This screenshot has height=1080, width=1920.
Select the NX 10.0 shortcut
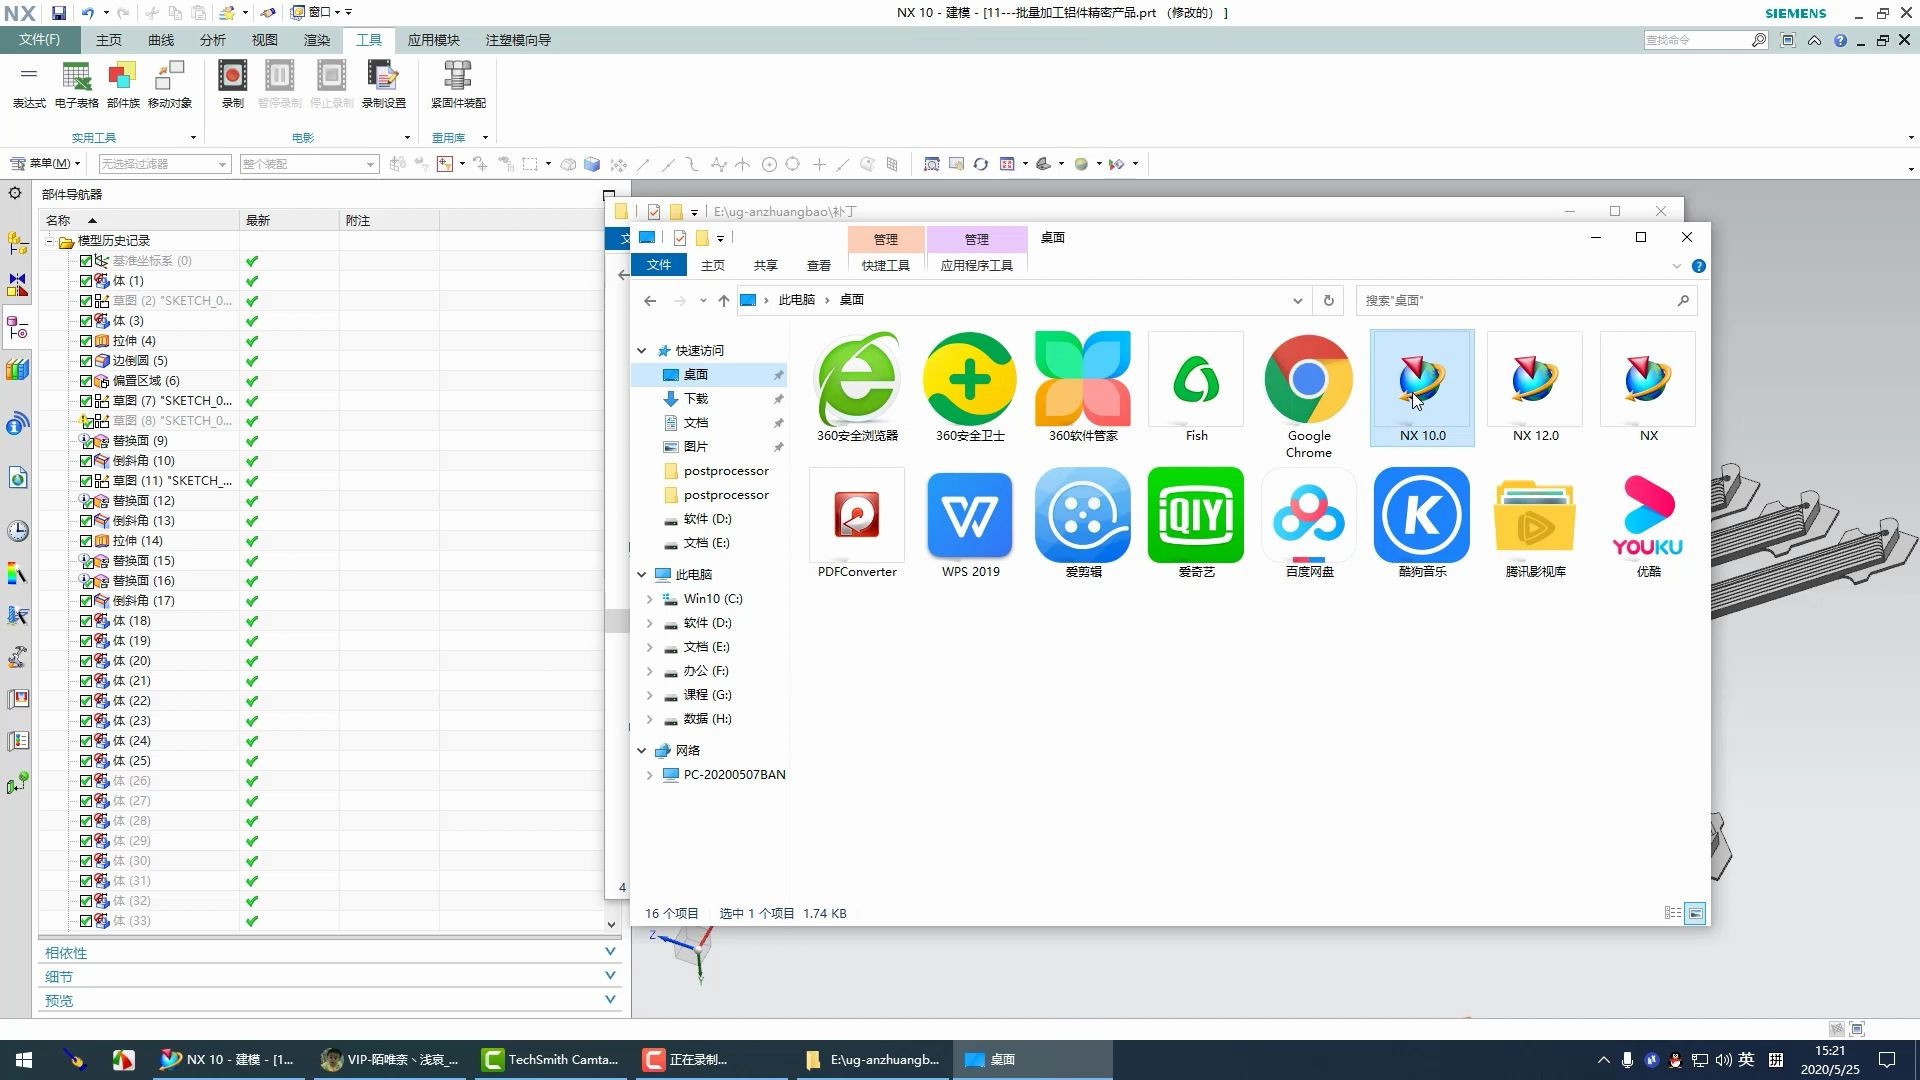click(x=1422, y=388)
